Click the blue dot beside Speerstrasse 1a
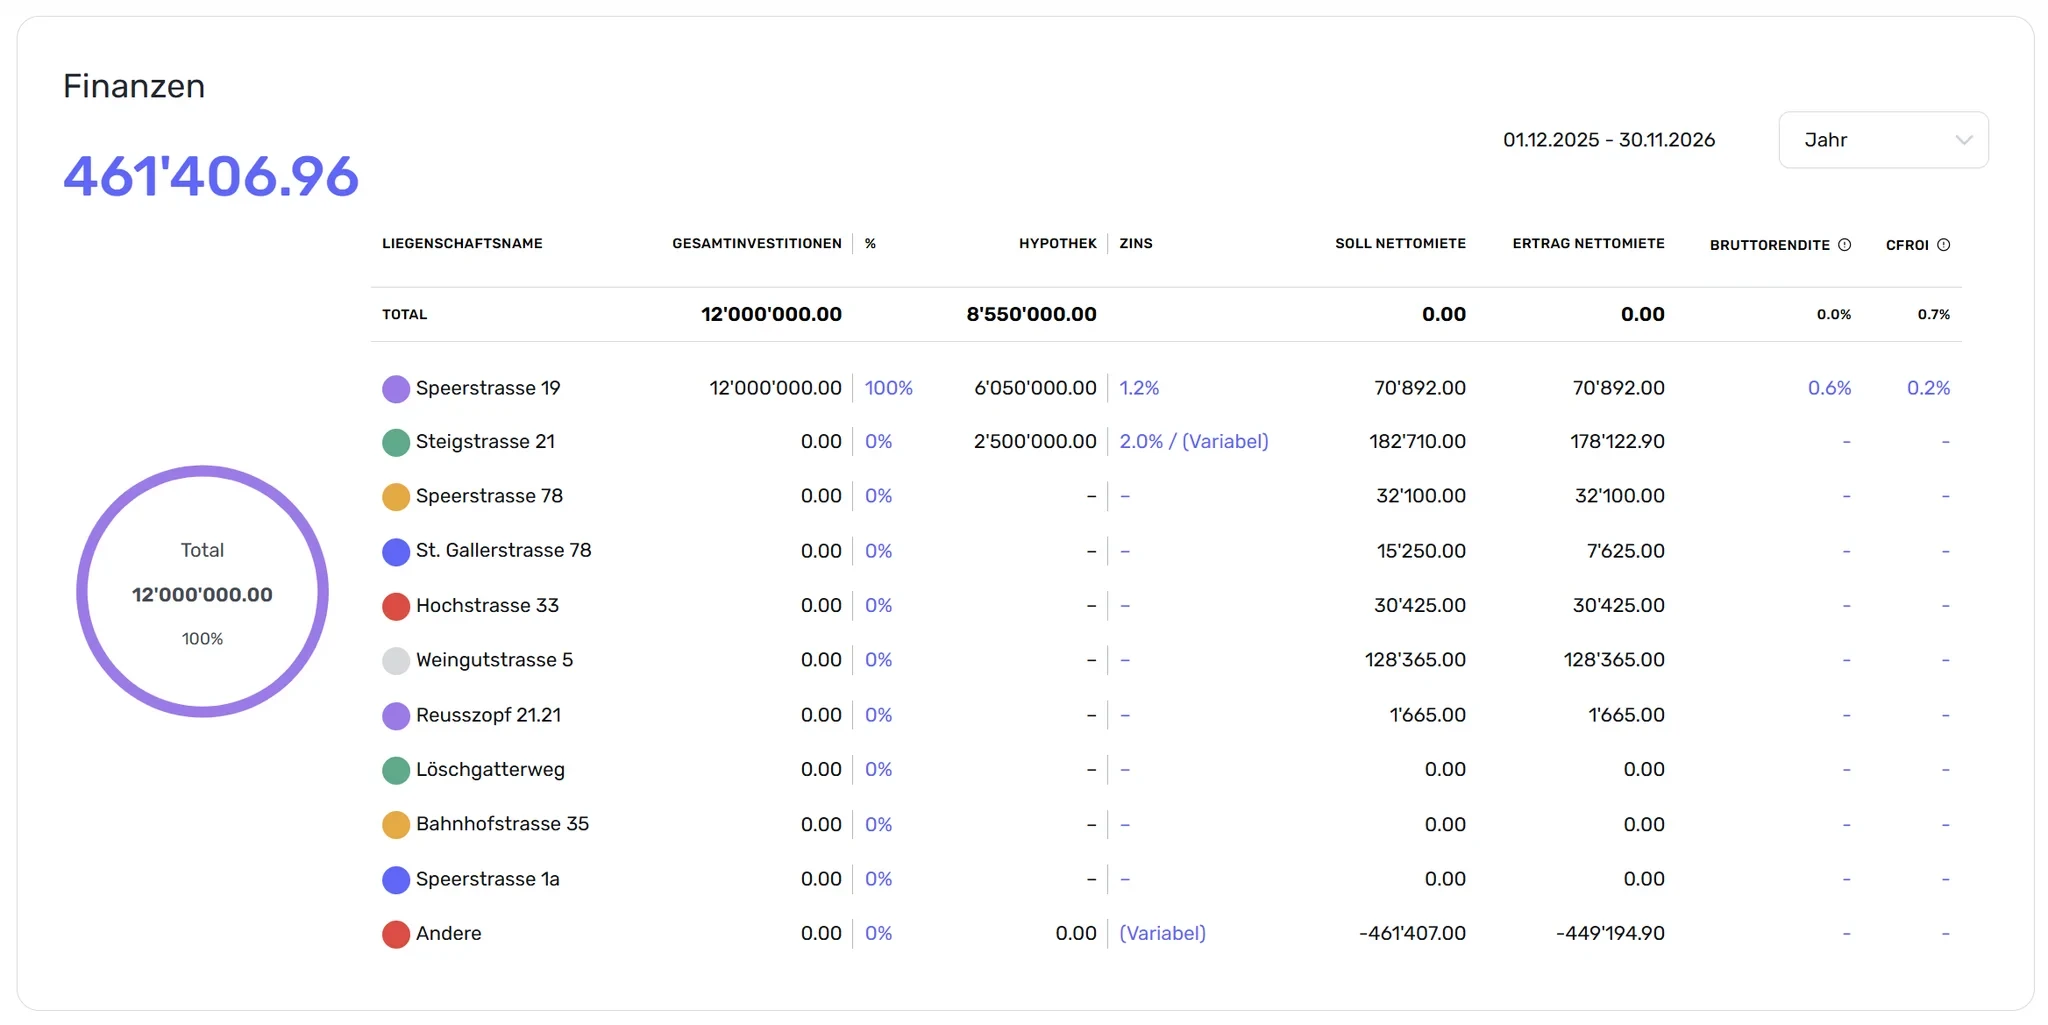 coord(396,880)
